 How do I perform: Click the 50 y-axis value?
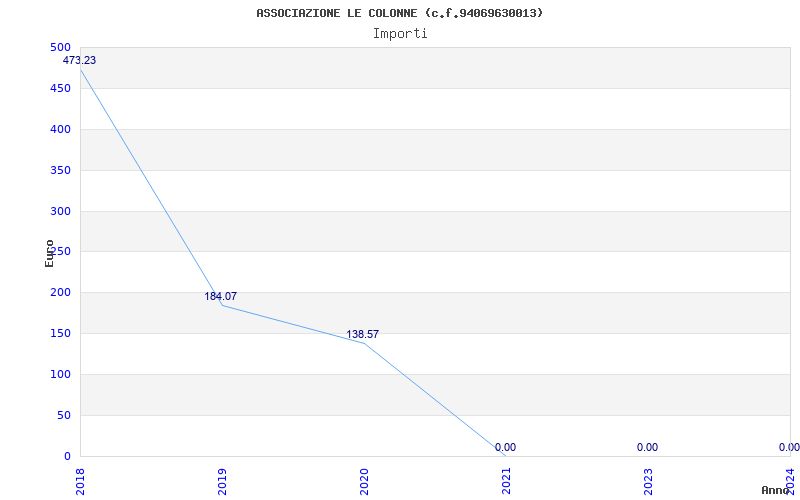[x=63, y=415]
